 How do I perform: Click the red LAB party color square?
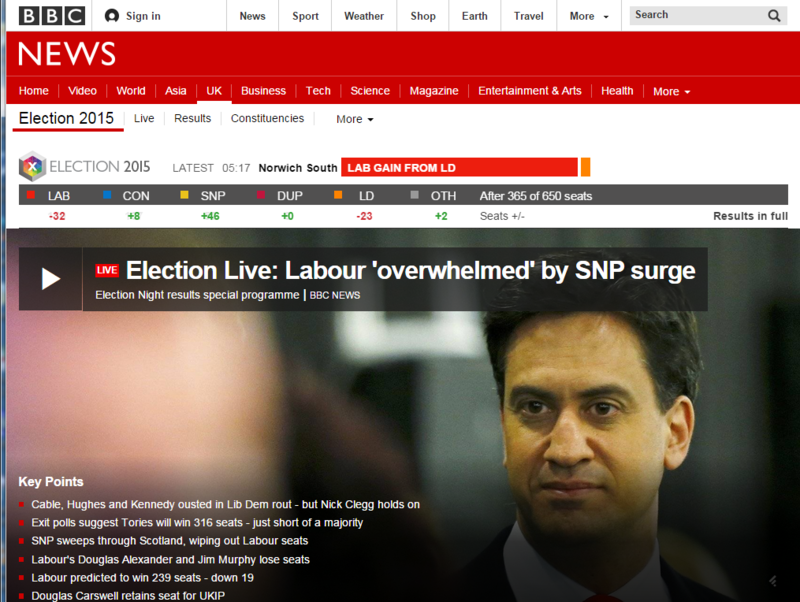[31, 195]
